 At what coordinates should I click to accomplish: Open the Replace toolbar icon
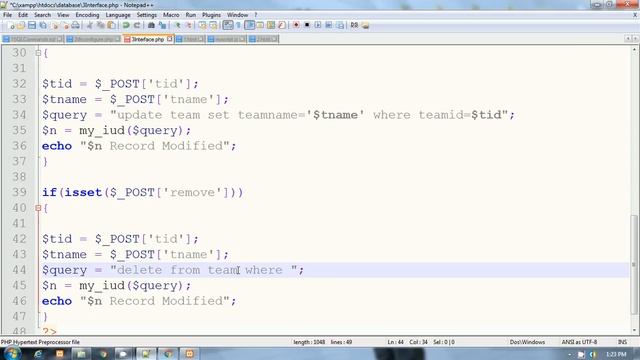tap(162, 25)
